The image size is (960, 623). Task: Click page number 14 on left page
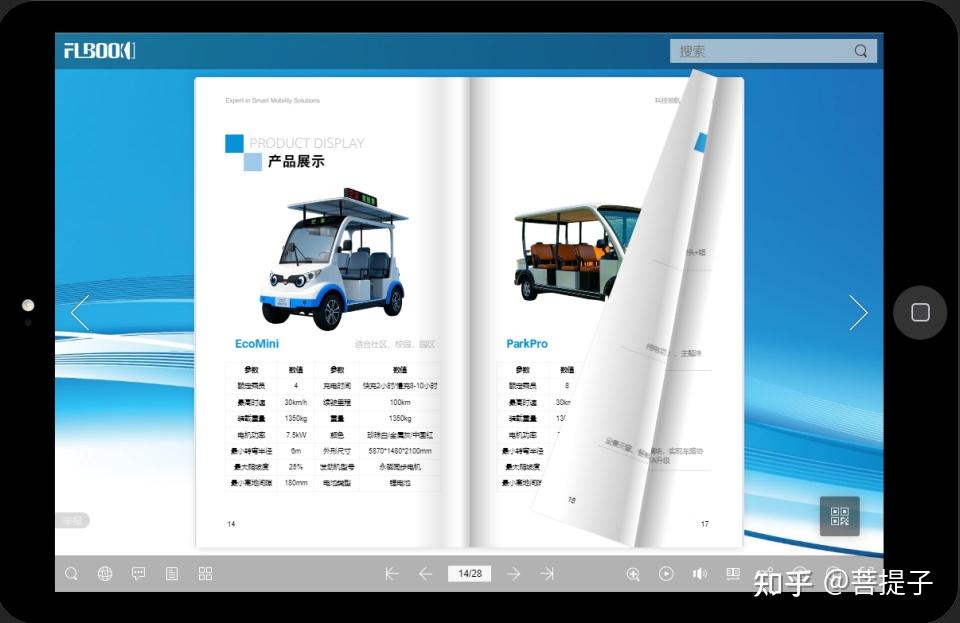[231, 524]
